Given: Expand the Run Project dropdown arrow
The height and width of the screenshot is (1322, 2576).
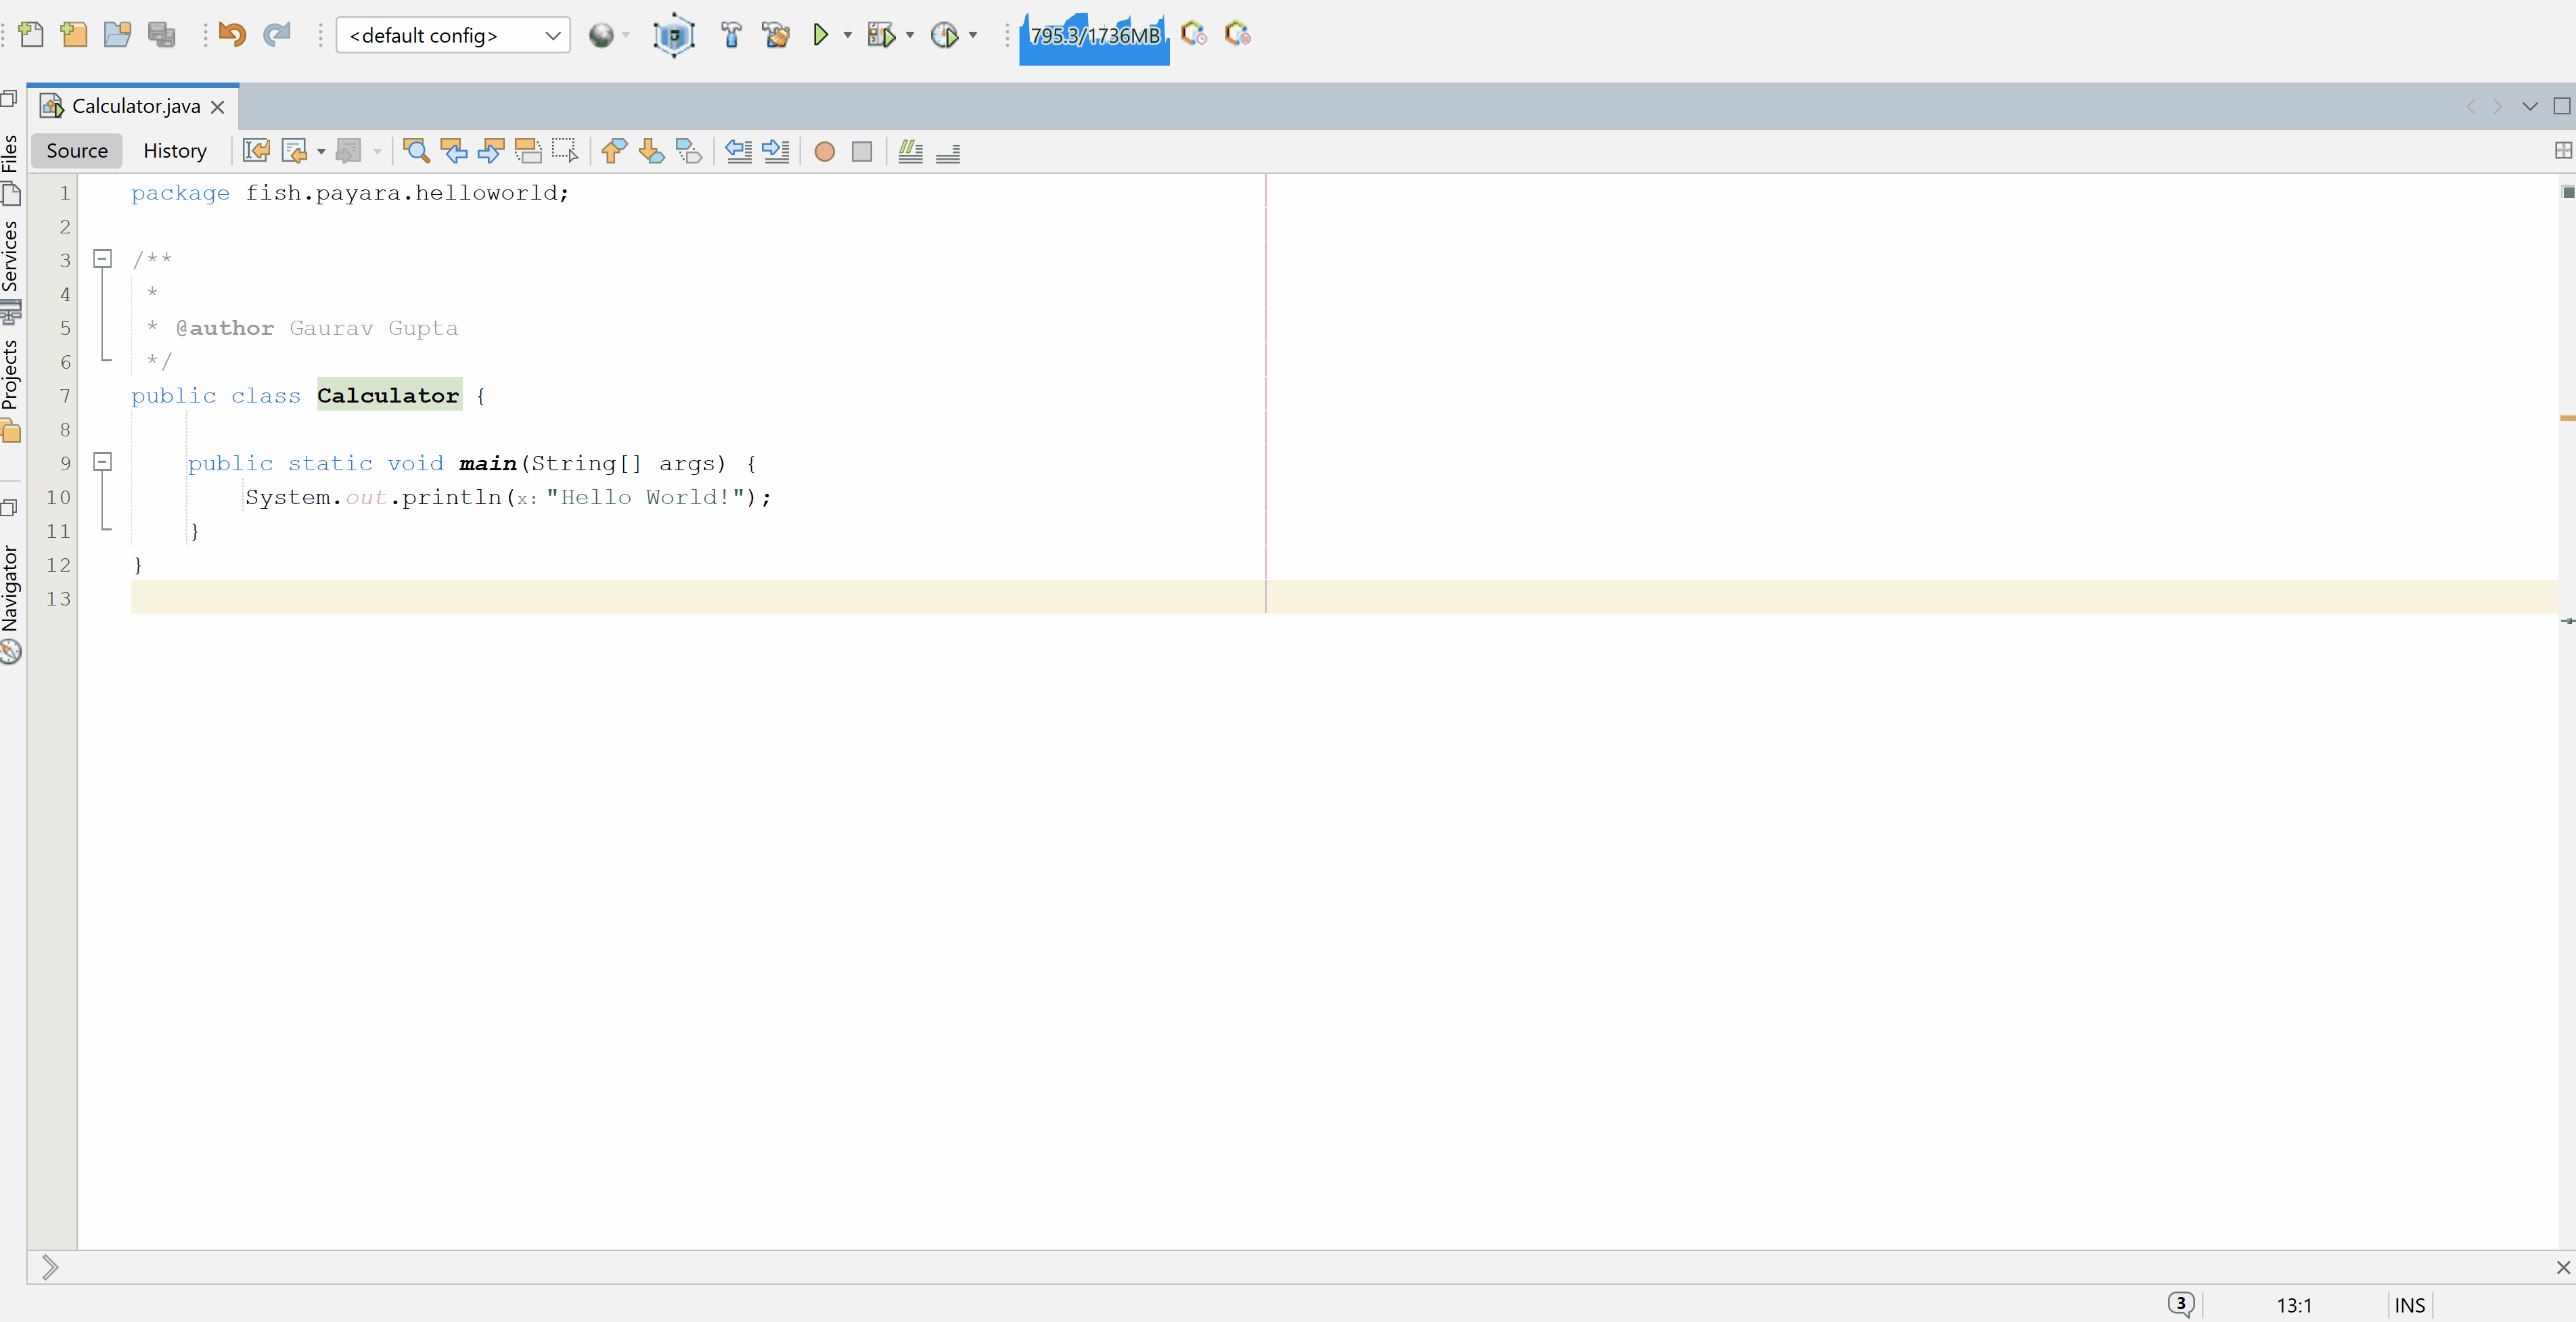Looking at the screenshot, I should coord(848,35).
